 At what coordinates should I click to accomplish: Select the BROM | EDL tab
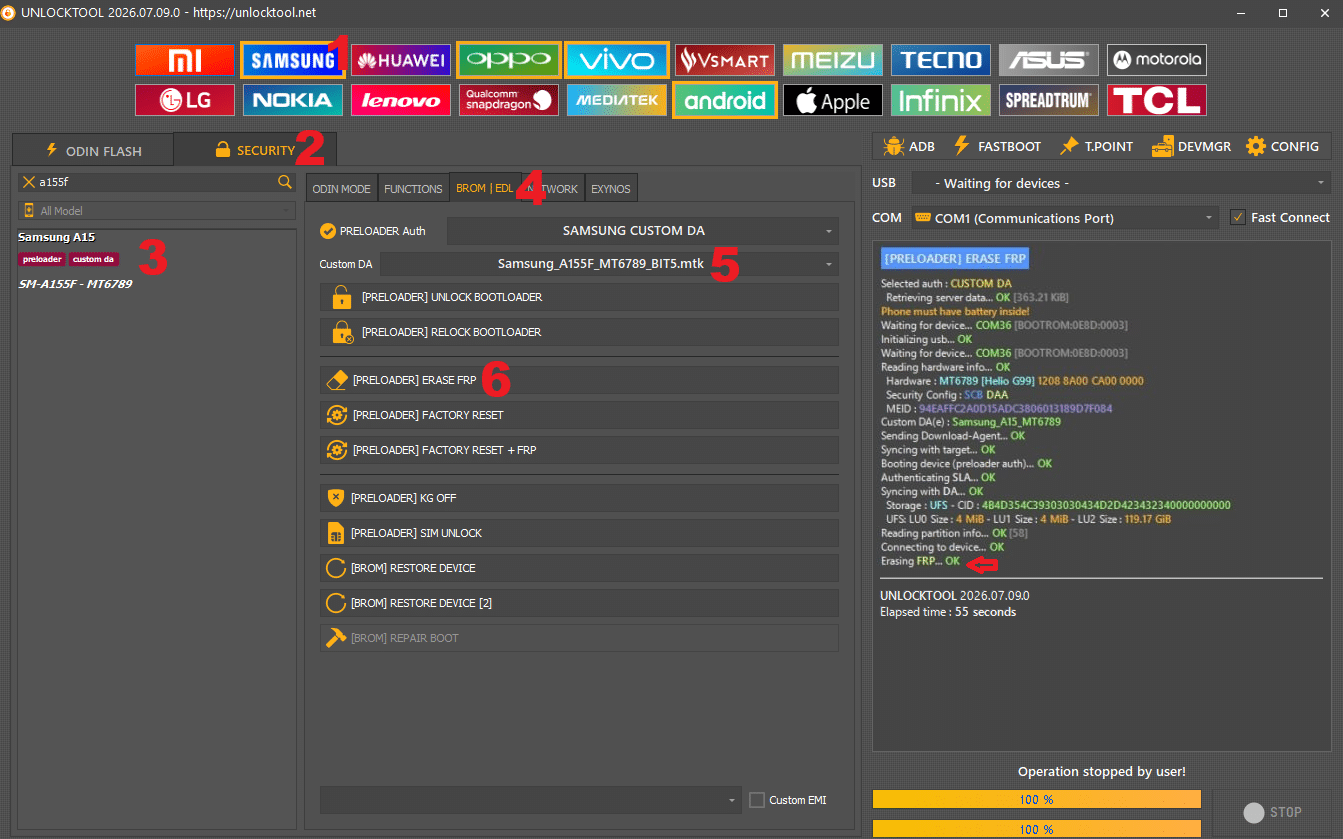[x=484, y=189]
